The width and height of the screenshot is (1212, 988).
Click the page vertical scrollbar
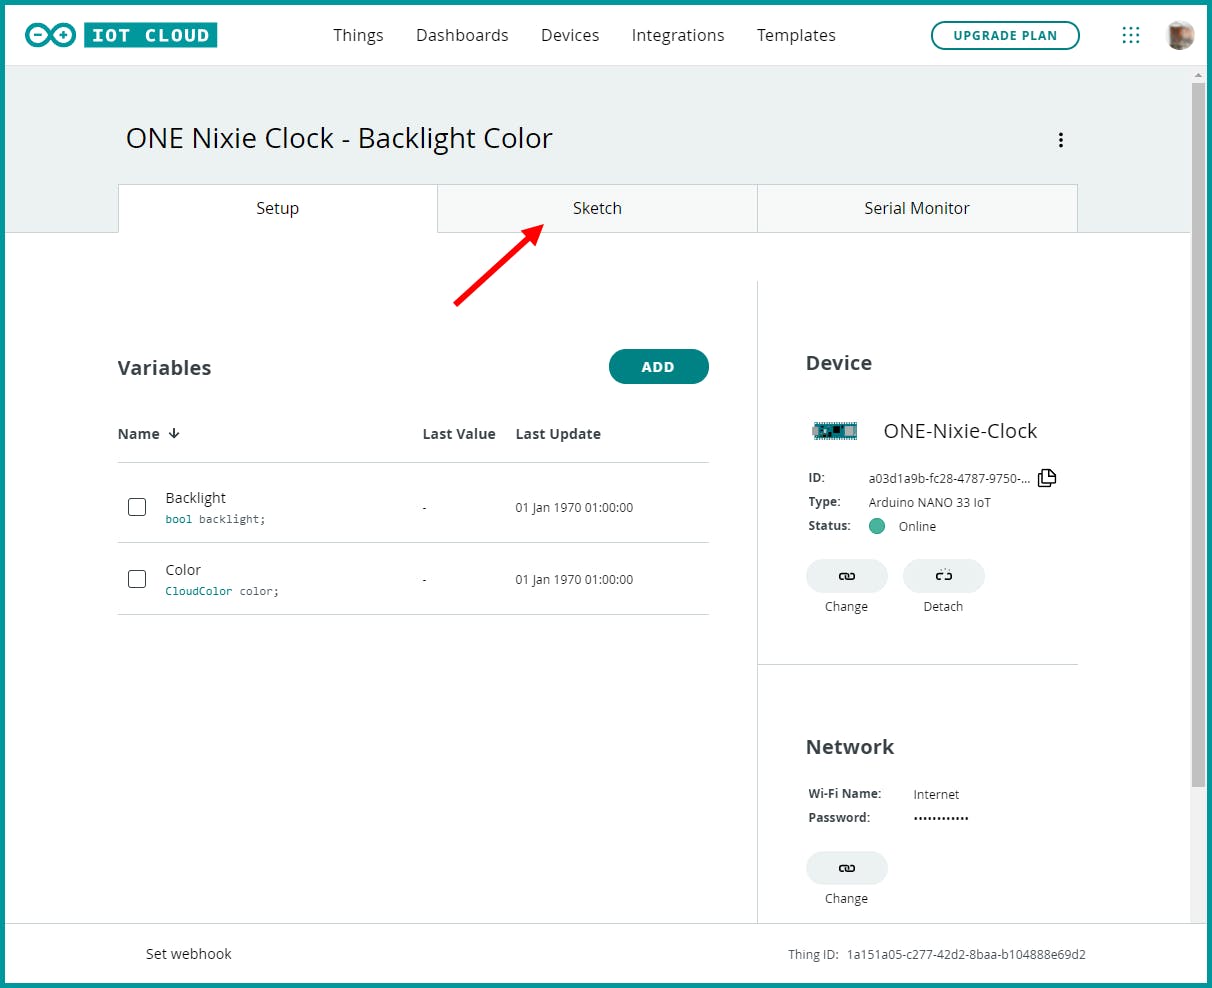pos(1198,435)
